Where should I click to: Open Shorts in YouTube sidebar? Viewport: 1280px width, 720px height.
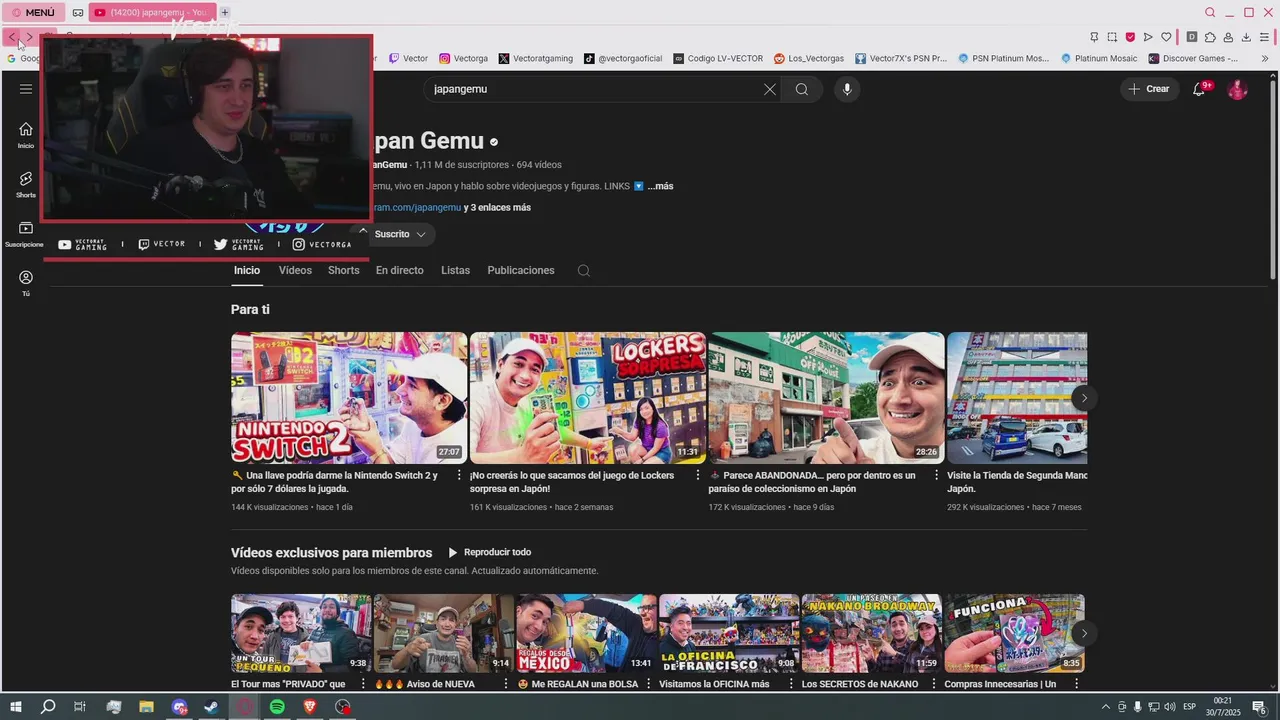click(x=26, y=184)
